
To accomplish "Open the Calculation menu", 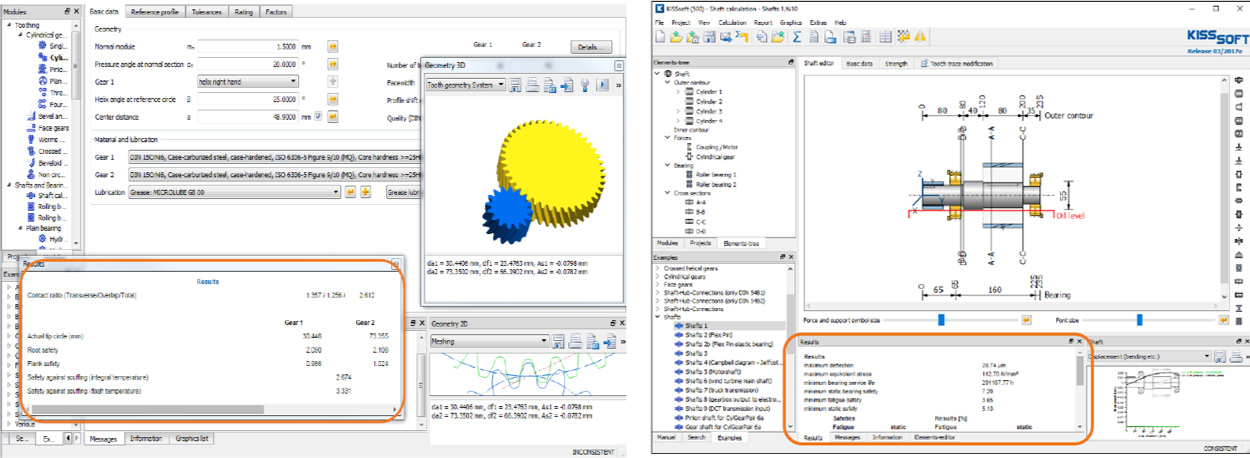I will (732, 22).
